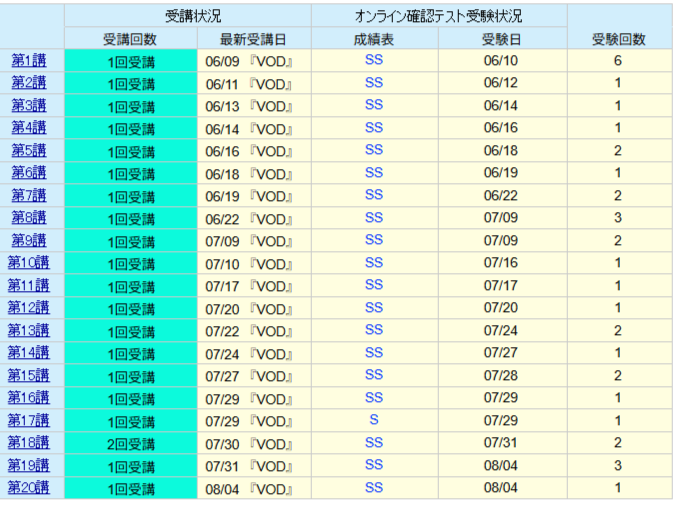Open the 第10講 lecture link
679x507 pixels.
coord(29,263)
